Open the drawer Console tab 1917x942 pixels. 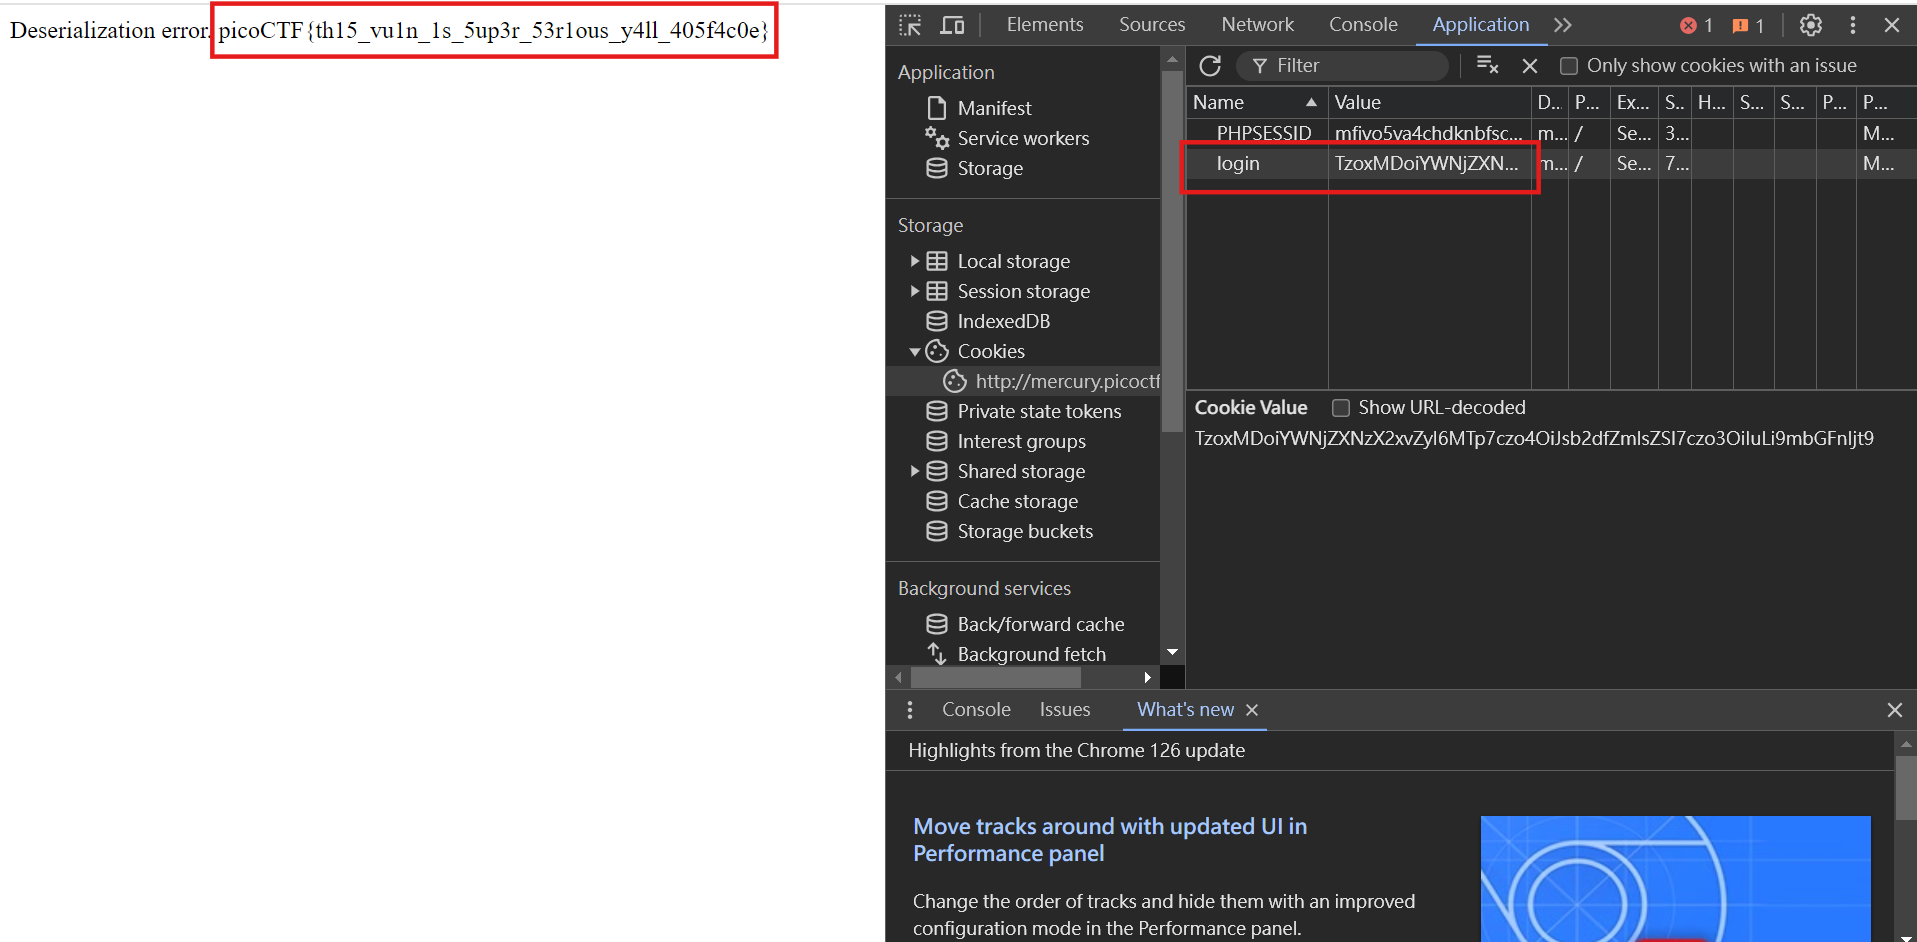(976, 709)
